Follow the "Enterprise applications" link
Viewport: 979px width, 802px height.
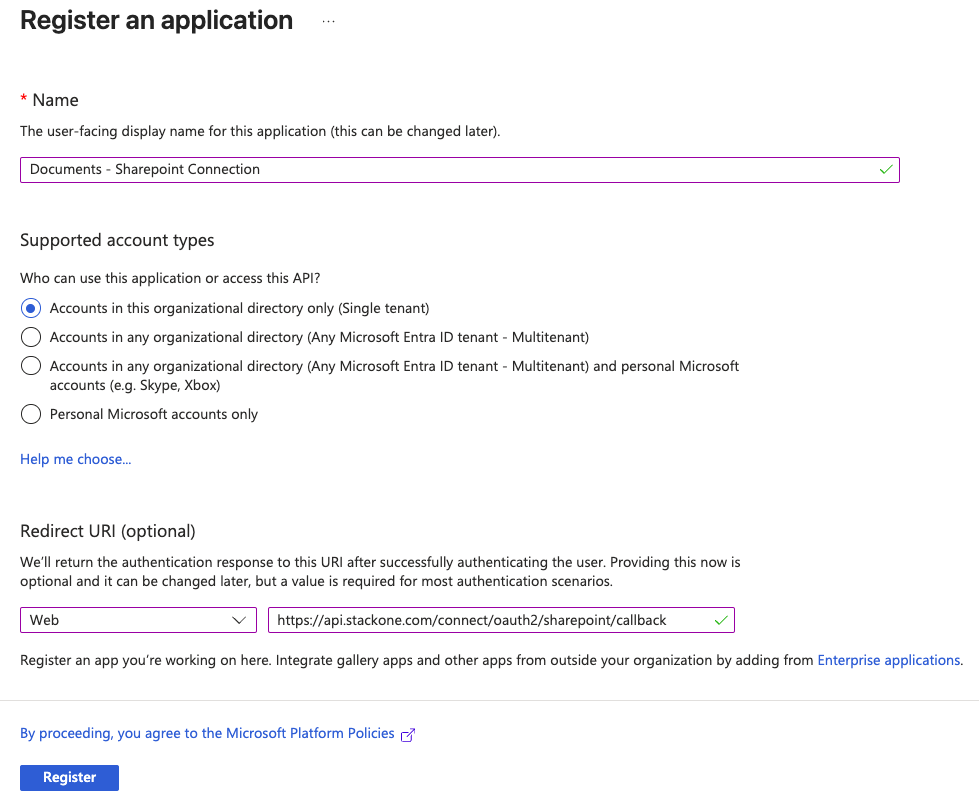[888, 660]
